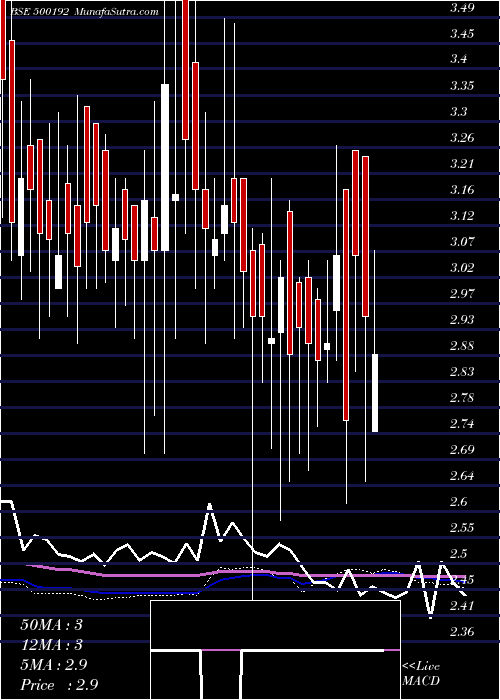
Task: Click the 2.97 price axis label
Action: [x=462, y=294]
